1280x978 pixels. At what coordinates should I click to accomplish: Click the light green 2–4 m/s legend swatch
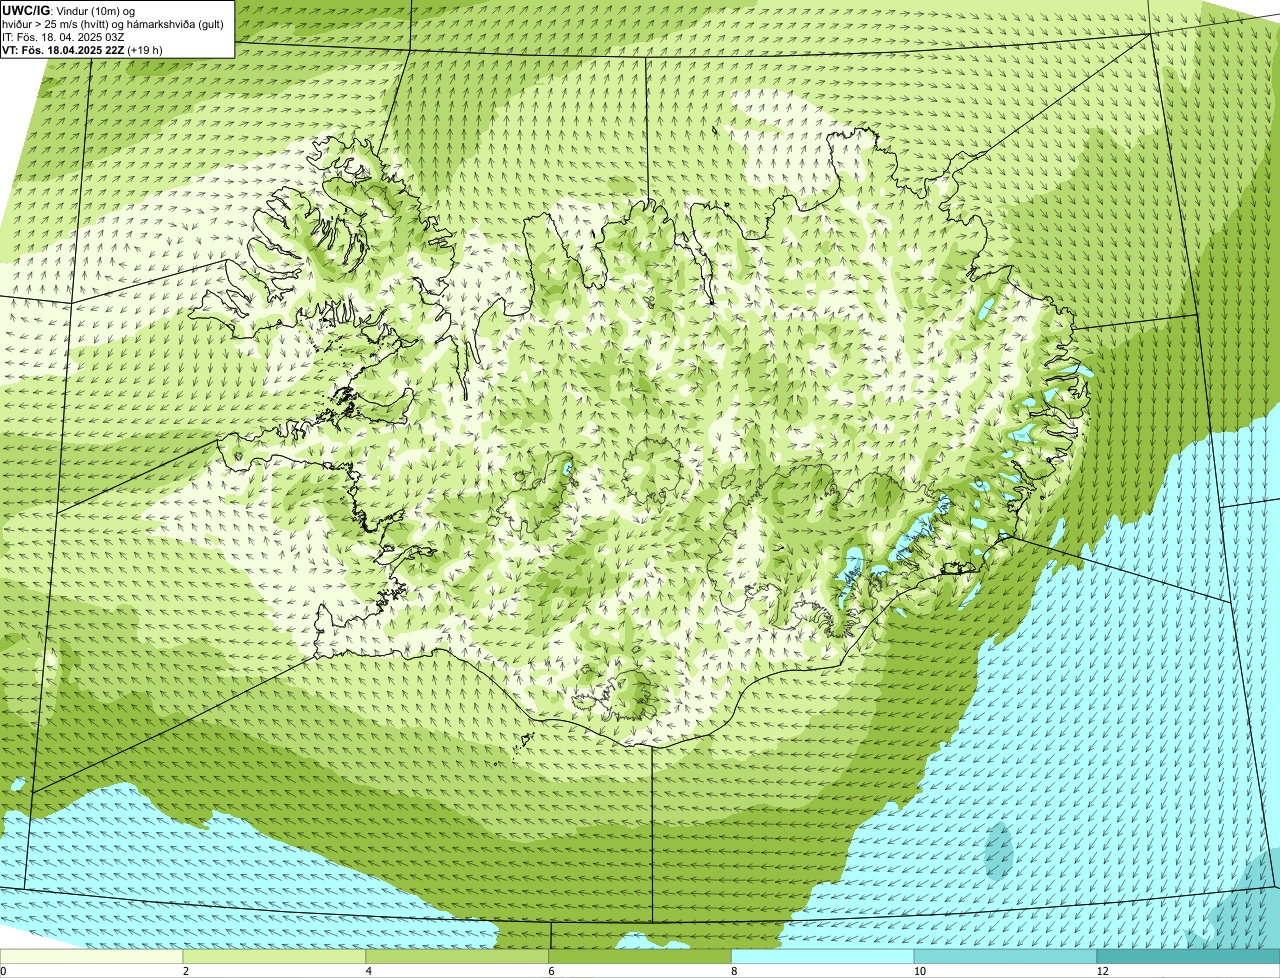click(275, 956)
